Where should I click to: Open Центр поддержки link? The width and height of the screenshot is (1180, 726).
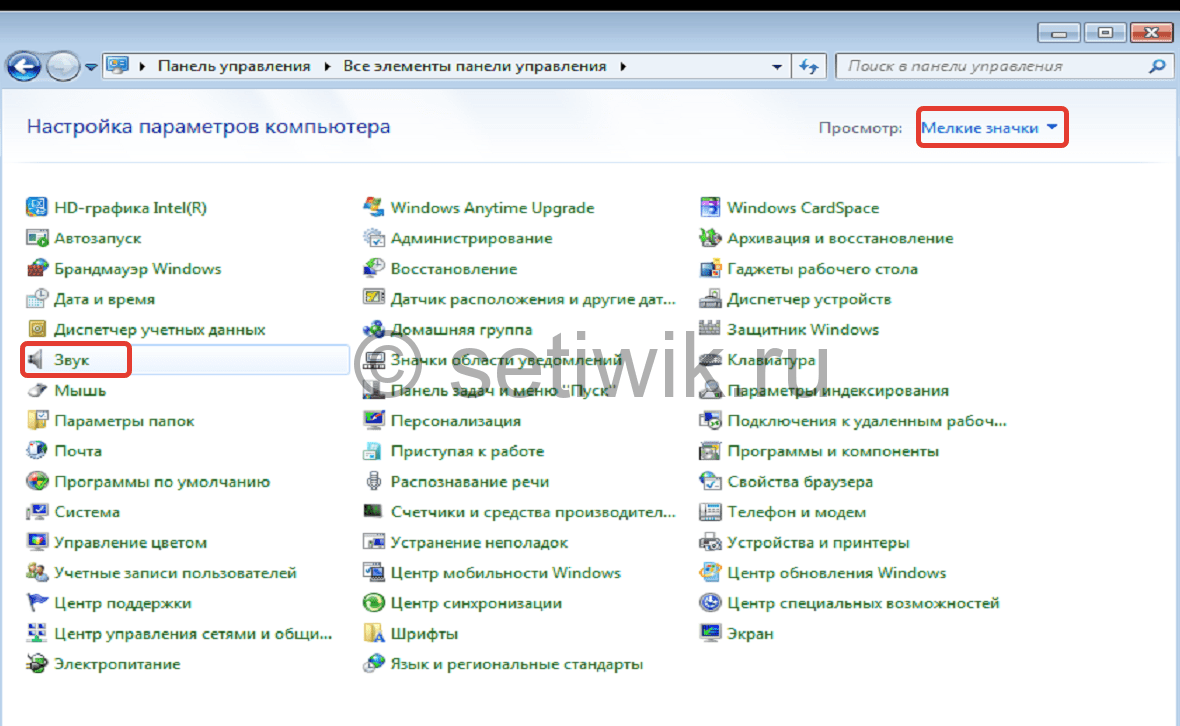[x=123, y=603]
